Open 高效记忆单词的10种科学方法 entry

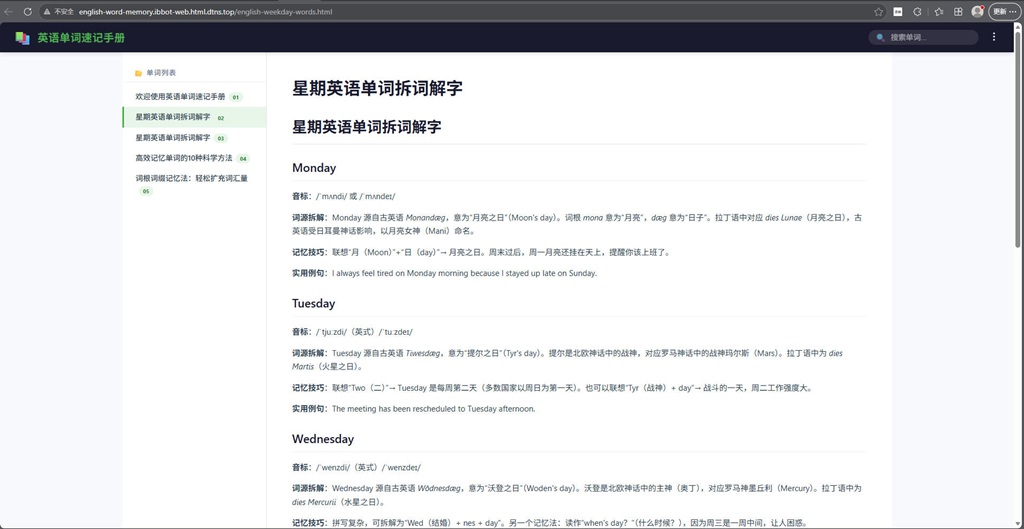point(194,158)
